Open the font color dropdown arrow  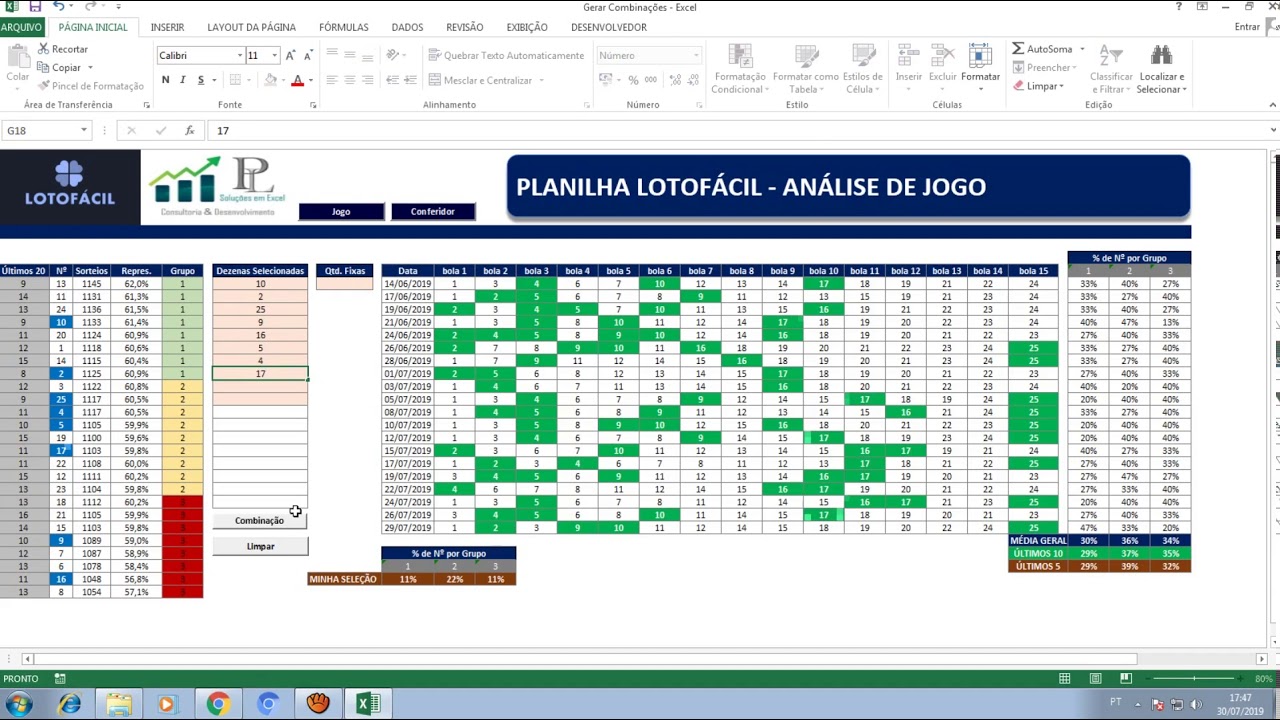click(x=310, y=80)
